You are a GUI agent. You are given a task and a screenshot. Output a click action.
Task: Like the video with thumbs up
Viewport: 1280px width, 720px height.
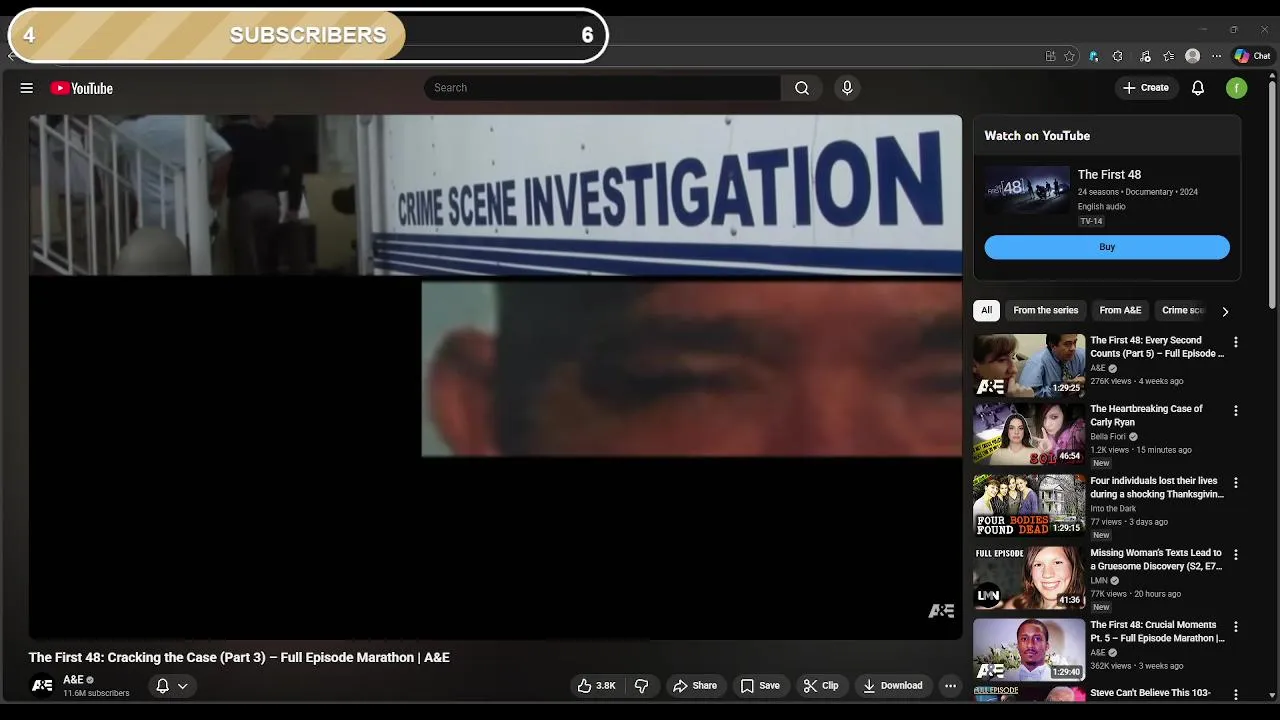[596, 686]
